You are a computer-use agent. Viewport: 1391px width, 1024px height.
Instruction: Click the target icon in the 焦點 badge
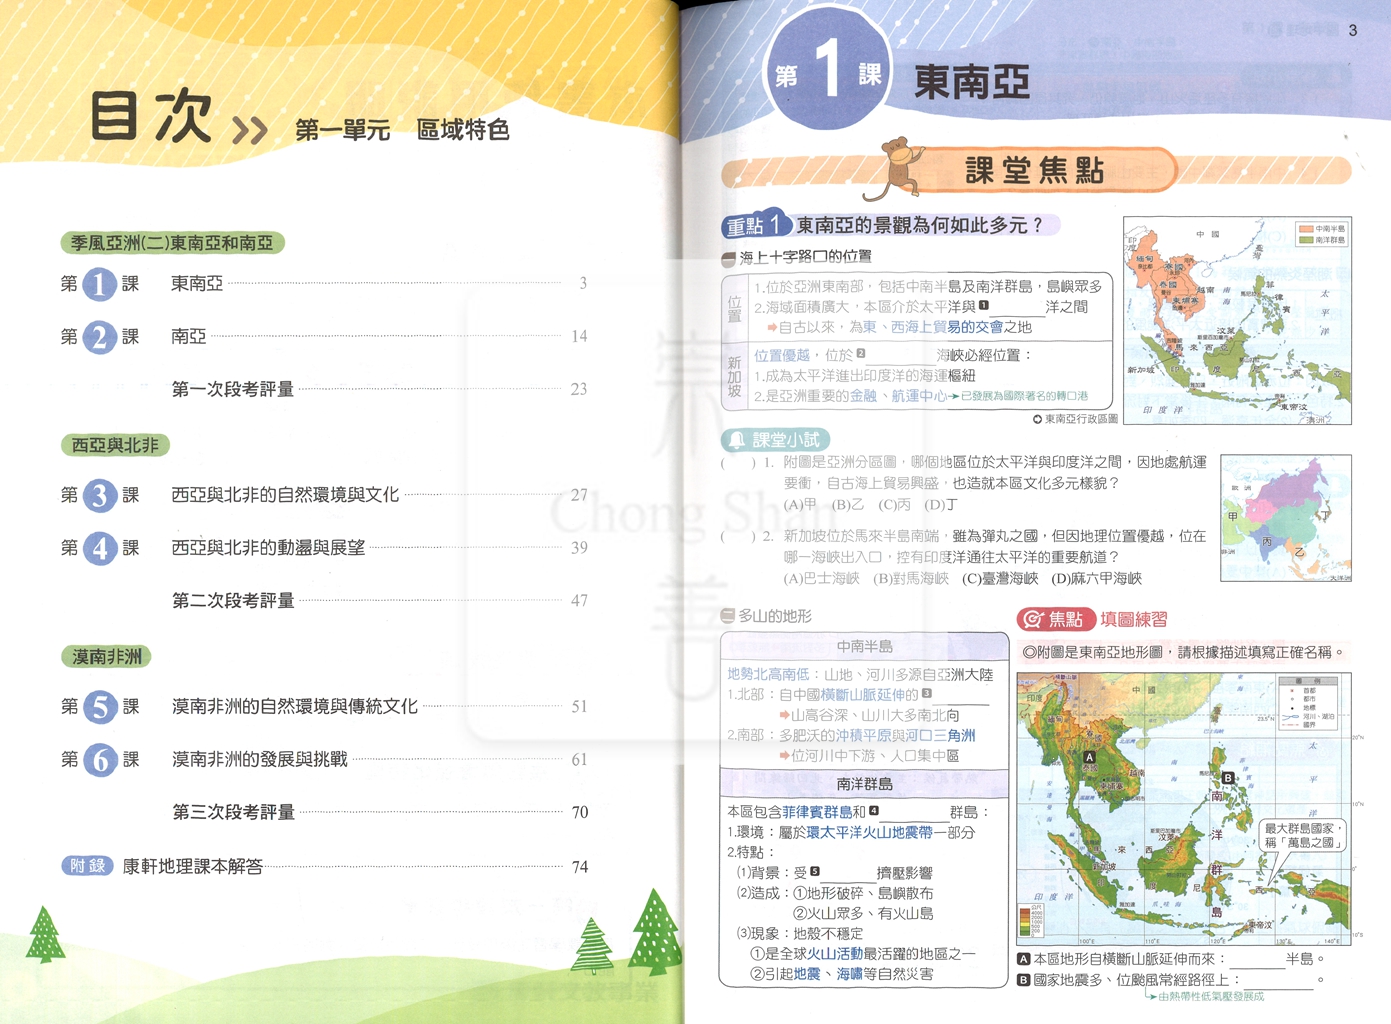point(1033,620)
